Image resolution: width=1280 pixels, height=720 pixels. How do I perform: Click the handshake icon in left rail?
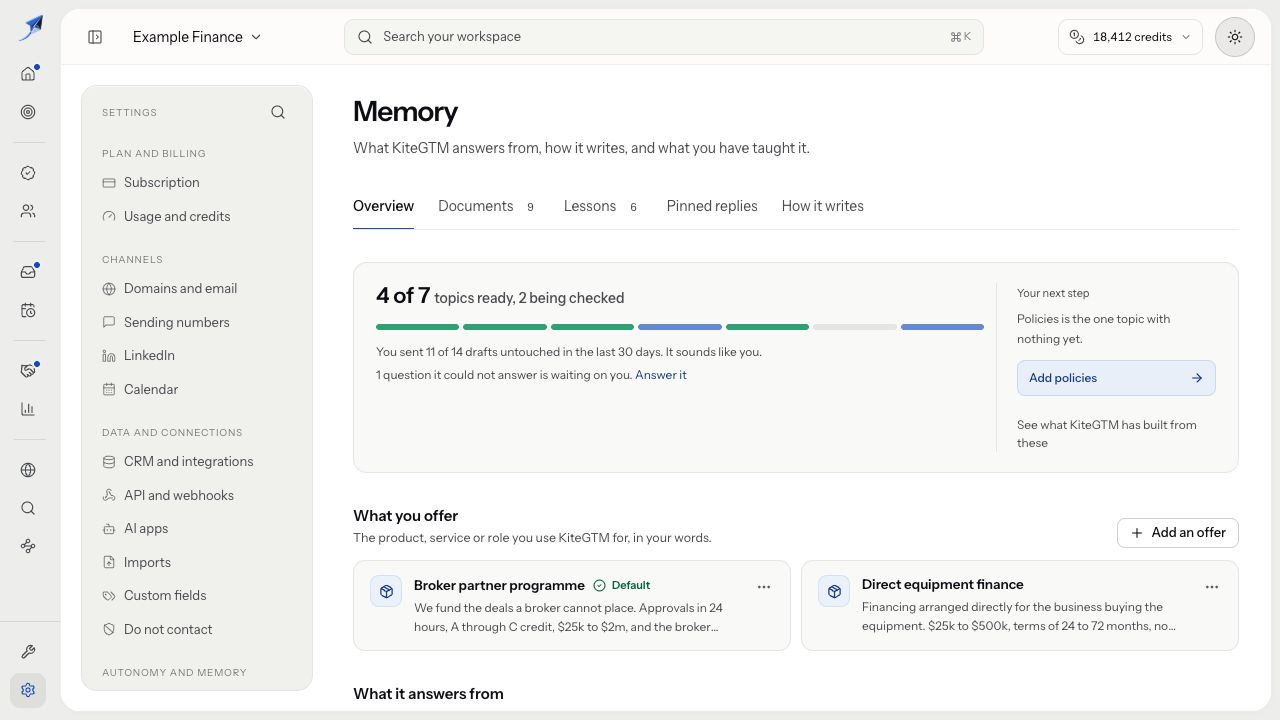coord(28,371)
